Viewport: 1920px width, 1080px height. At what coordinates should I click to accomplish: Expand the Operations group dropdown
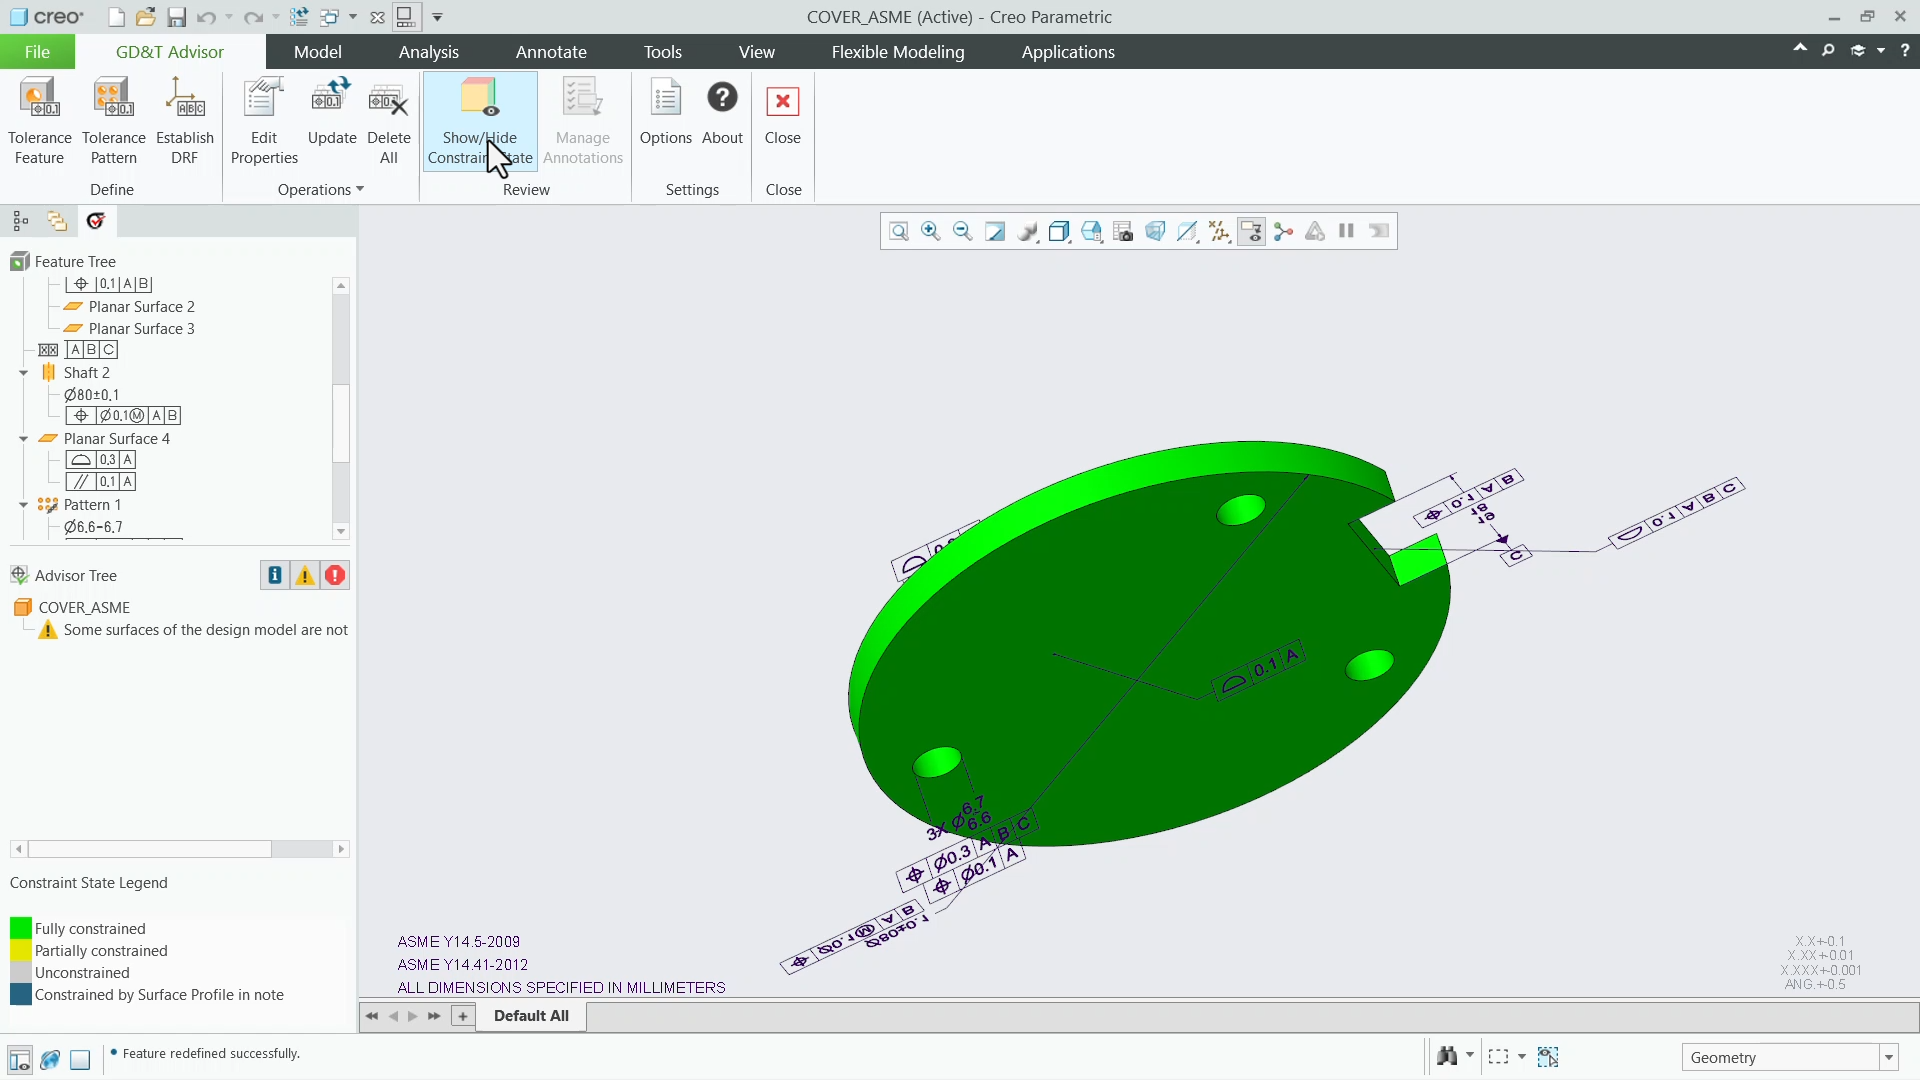320,190
